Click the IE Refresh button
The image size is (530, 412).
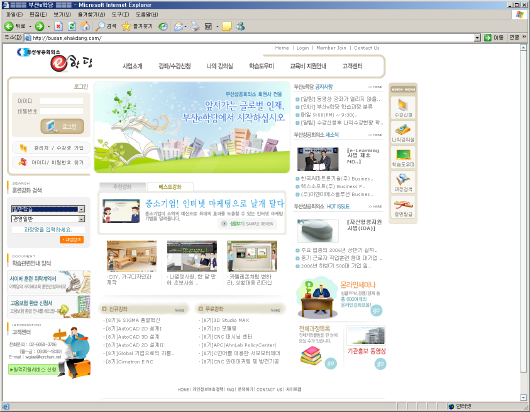[x=72, y=26]
